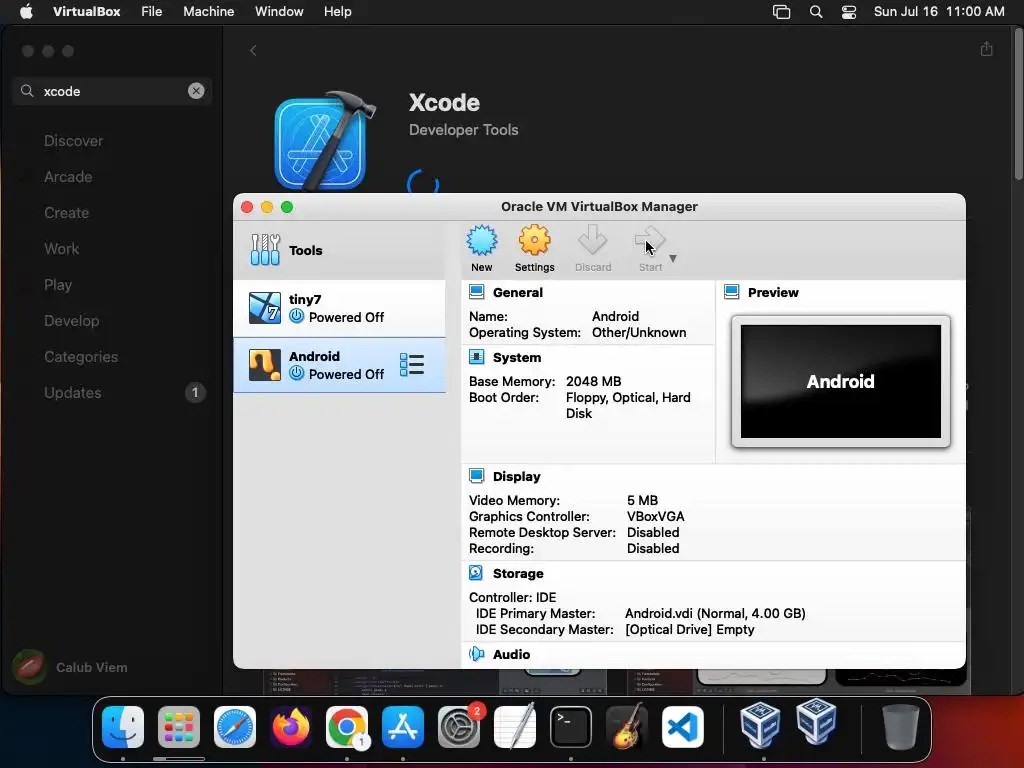This screenshot has width=1024, height=768.
Task: Click the Audio section header
Action: (x=511, y=654)
